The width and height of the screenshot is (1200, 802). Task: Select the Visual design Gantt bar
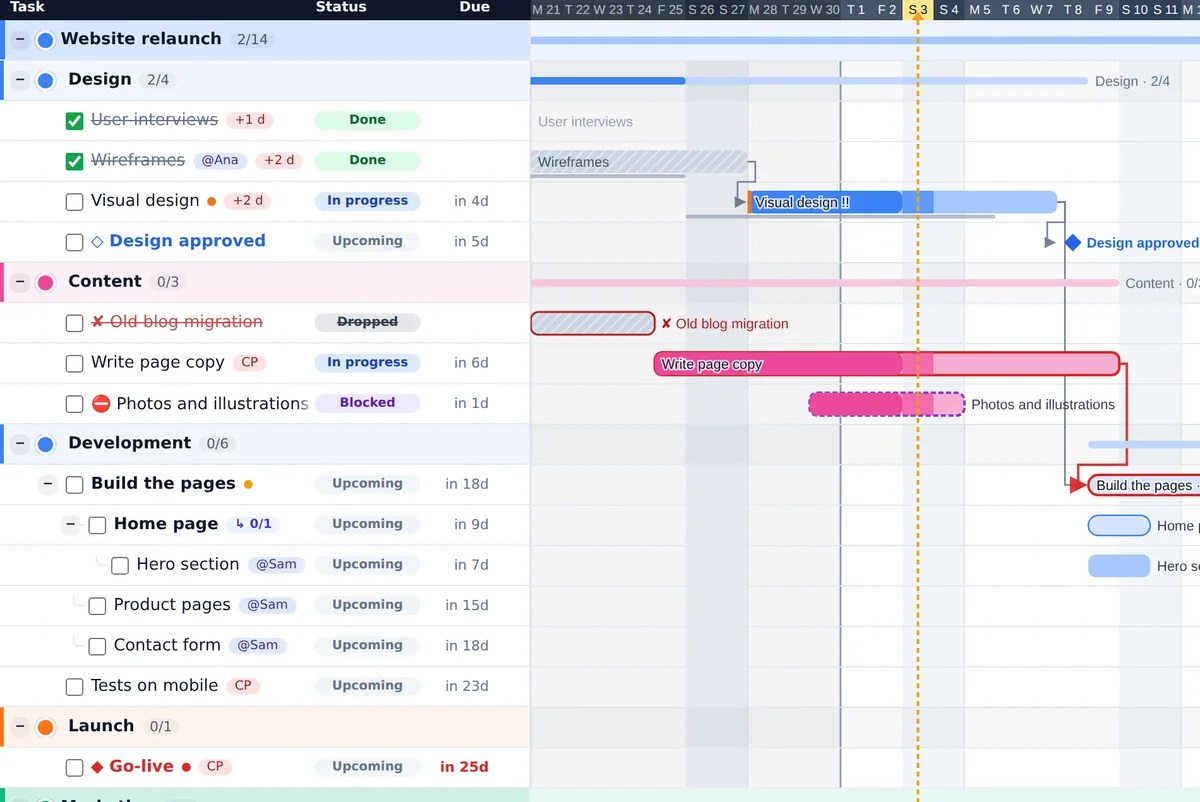coord(902,202)
